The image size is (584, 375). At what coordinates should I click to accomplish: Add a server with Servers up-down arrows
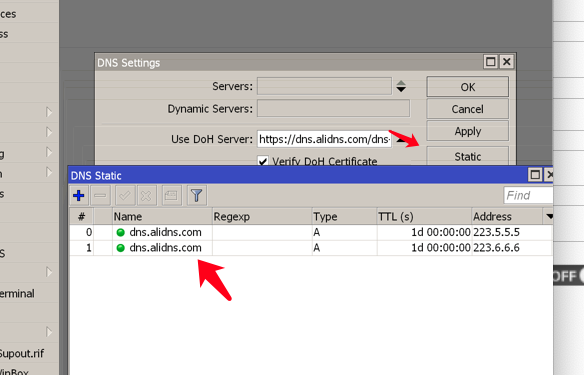pyautogui.click(x=401, y=86)
